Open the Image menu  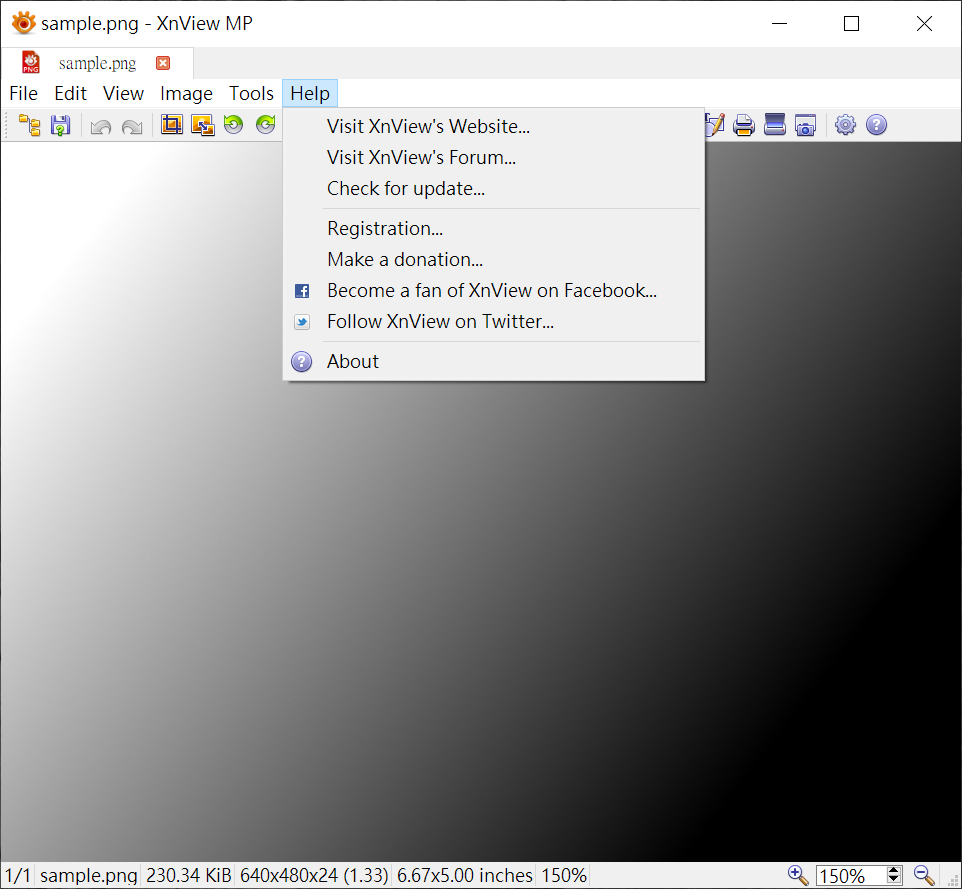coord(187,93)
